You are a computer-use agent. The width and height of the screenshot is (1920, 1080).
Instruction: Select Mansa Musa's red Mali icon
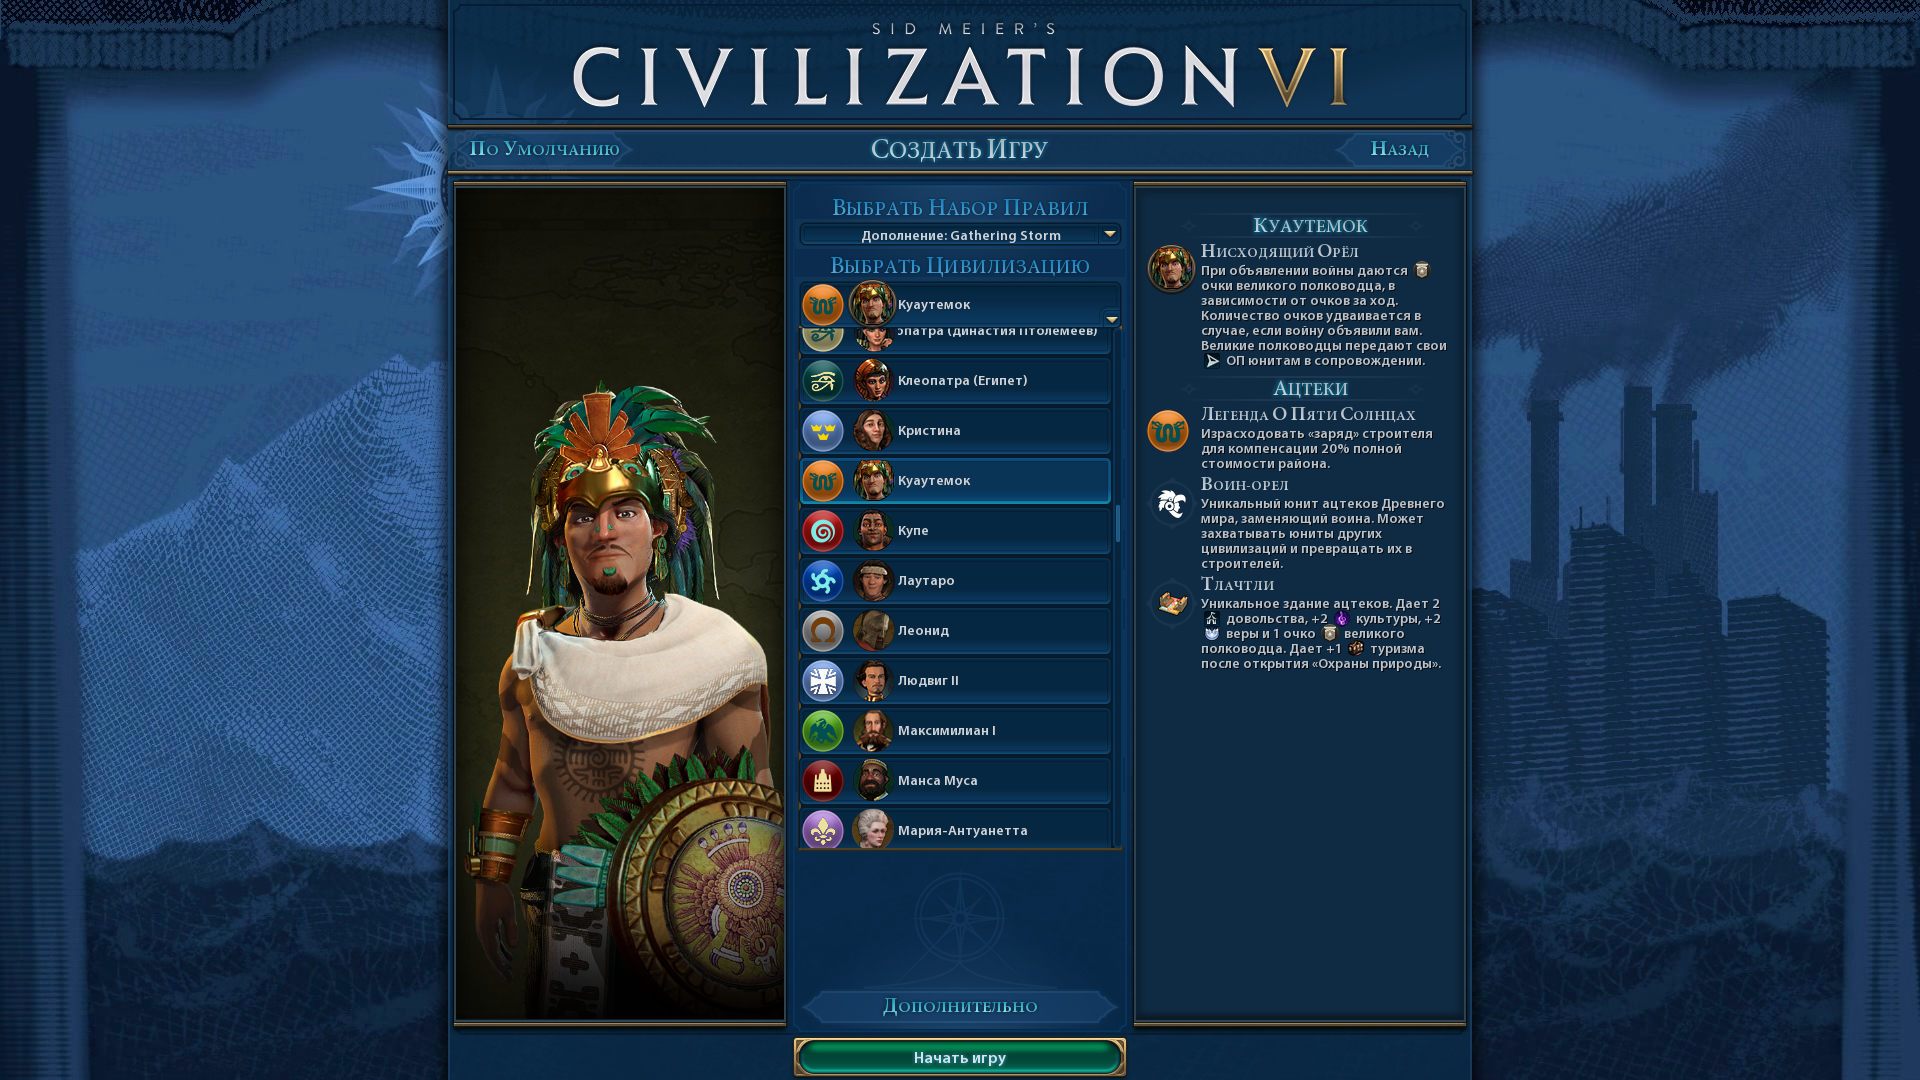(x=823, y=781)
